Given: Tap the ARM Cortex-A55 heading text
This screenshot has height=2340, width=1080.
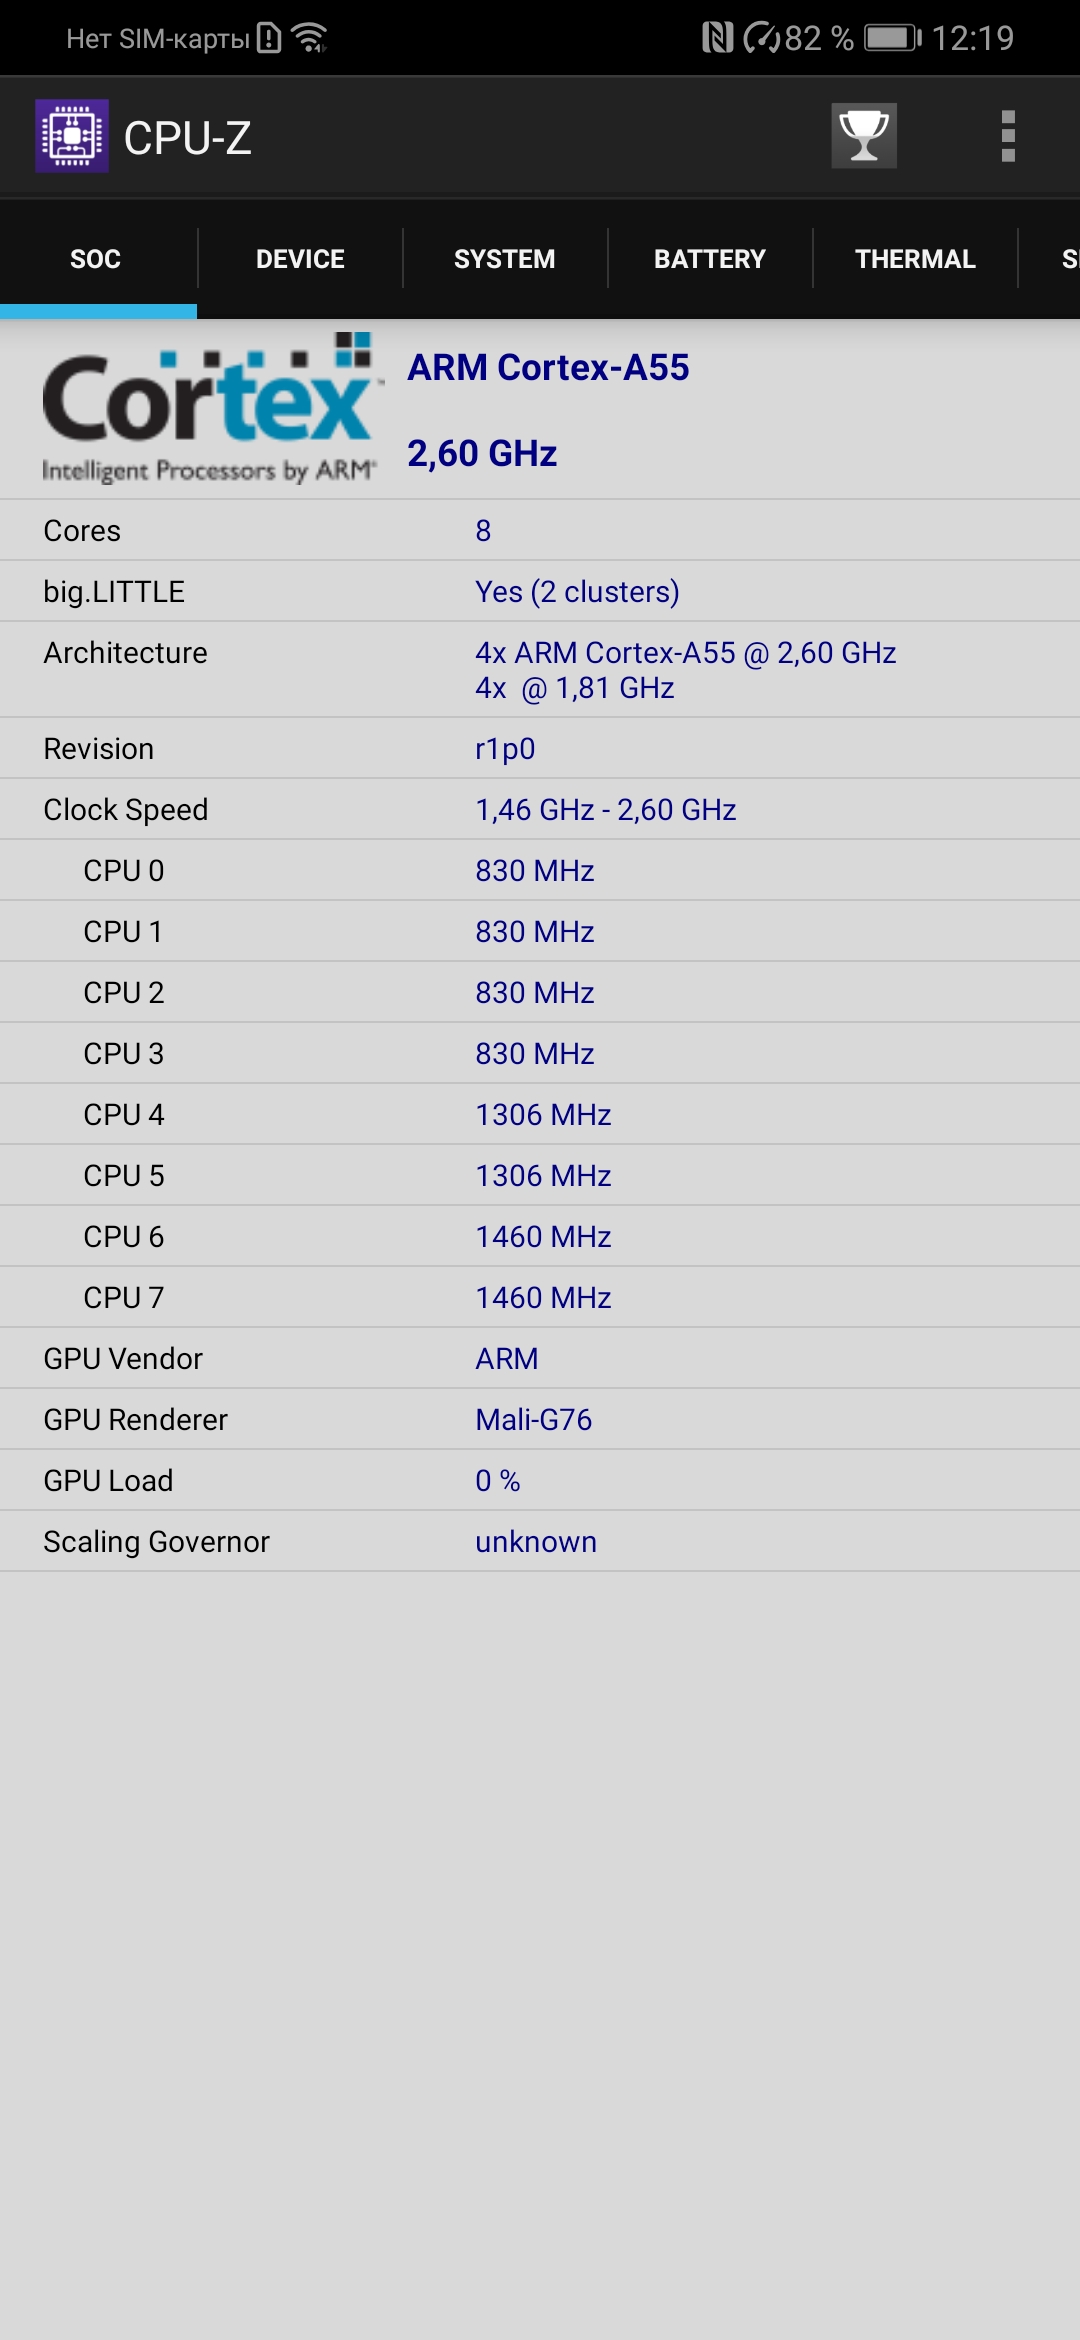Looking at the screenshot, I should pyautogui.click(x=548, y=368).
